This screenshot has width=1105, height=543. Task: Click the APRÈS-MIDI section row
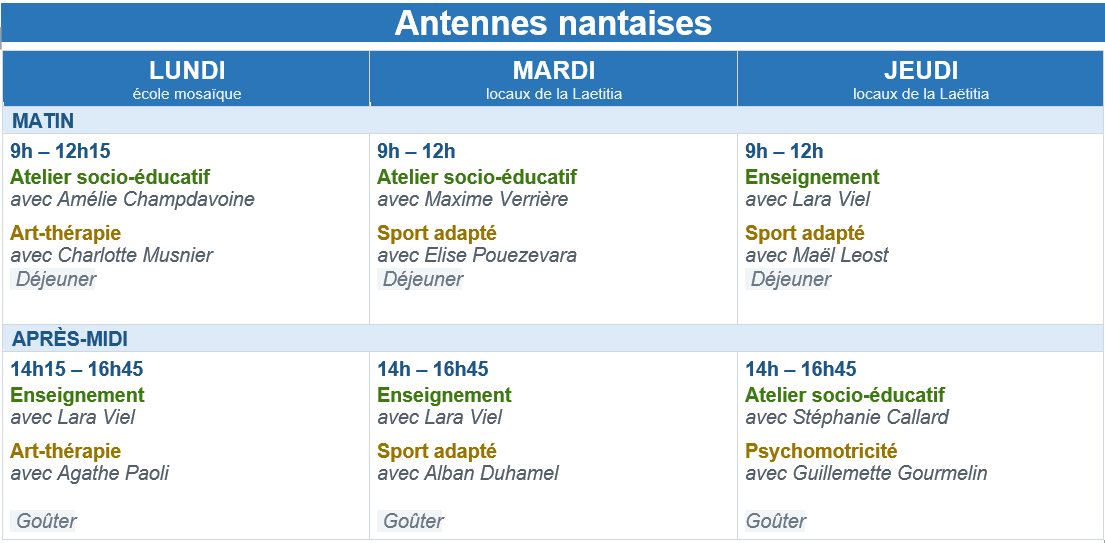[x=552, y=339]
